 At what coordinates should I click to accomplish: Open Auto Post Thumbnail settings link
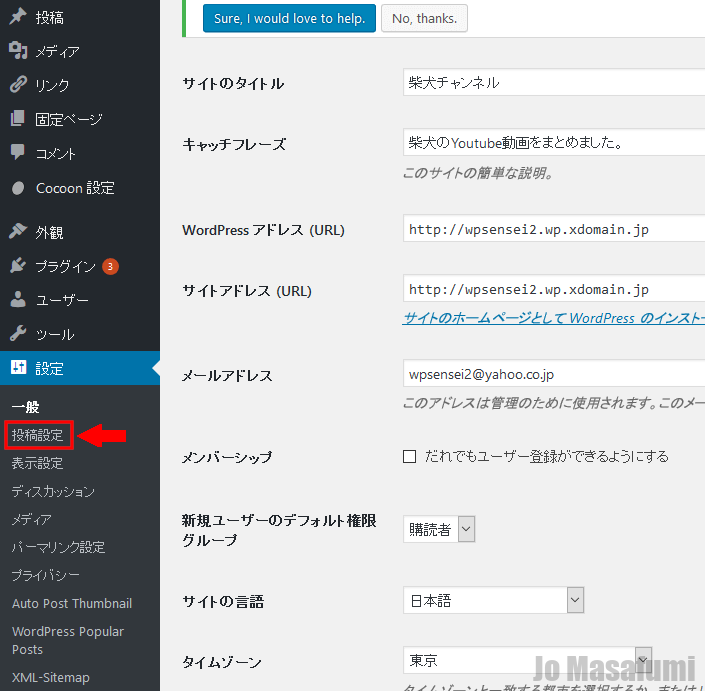click(72, 603)
